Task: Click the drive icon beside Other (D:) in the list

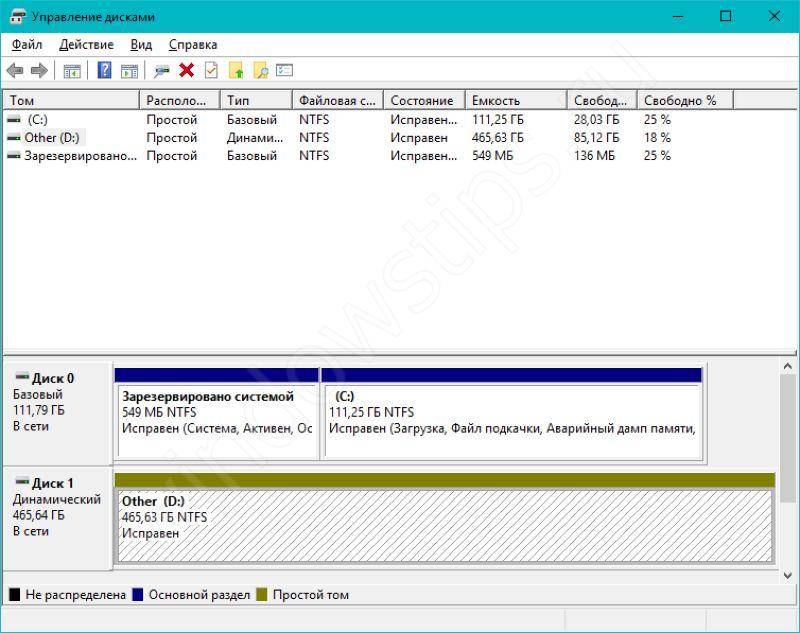Action: pos(14,138)
